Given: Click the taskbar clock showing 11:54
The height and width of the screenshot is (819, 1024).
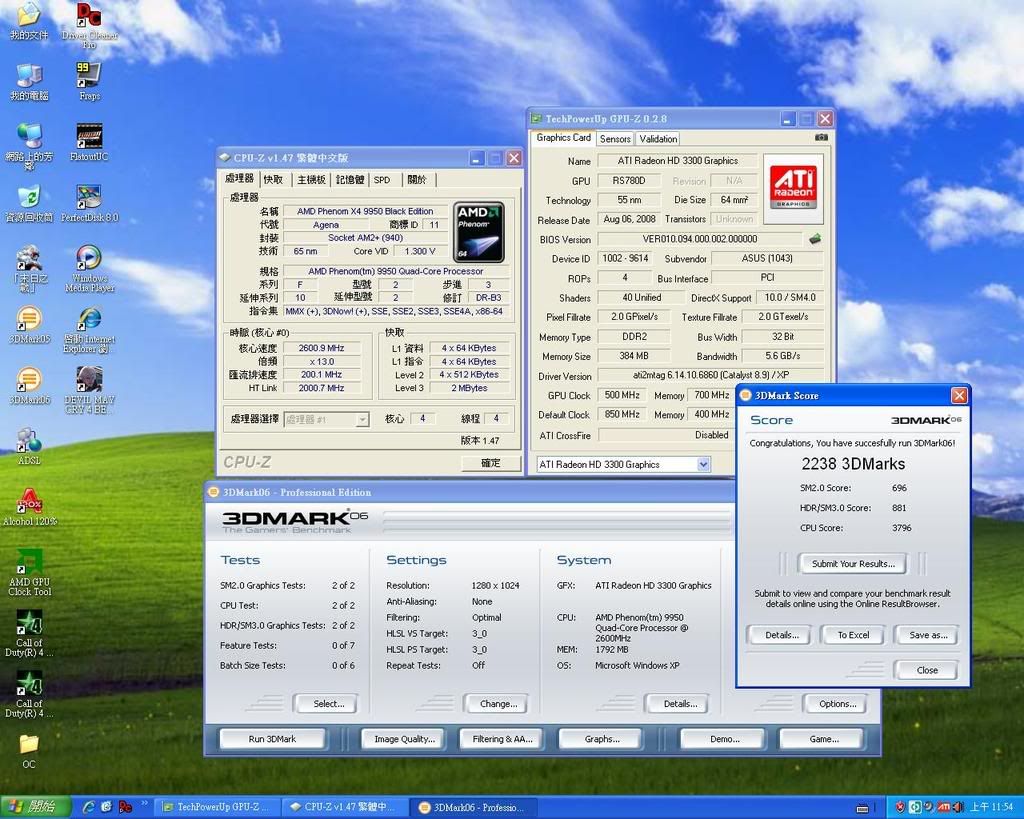Looking at the screenshot, I should click(991, 807).
